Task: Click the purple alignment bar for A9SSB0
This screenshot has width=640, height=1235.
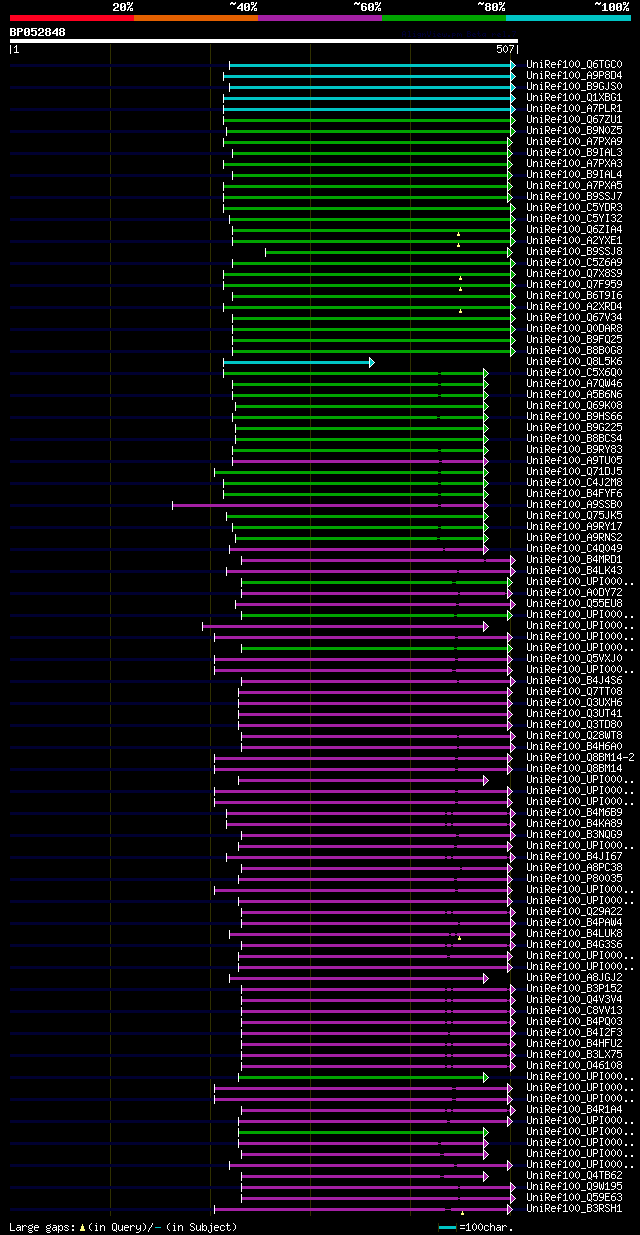Action: pyautogui.click(x=330, y=505)
